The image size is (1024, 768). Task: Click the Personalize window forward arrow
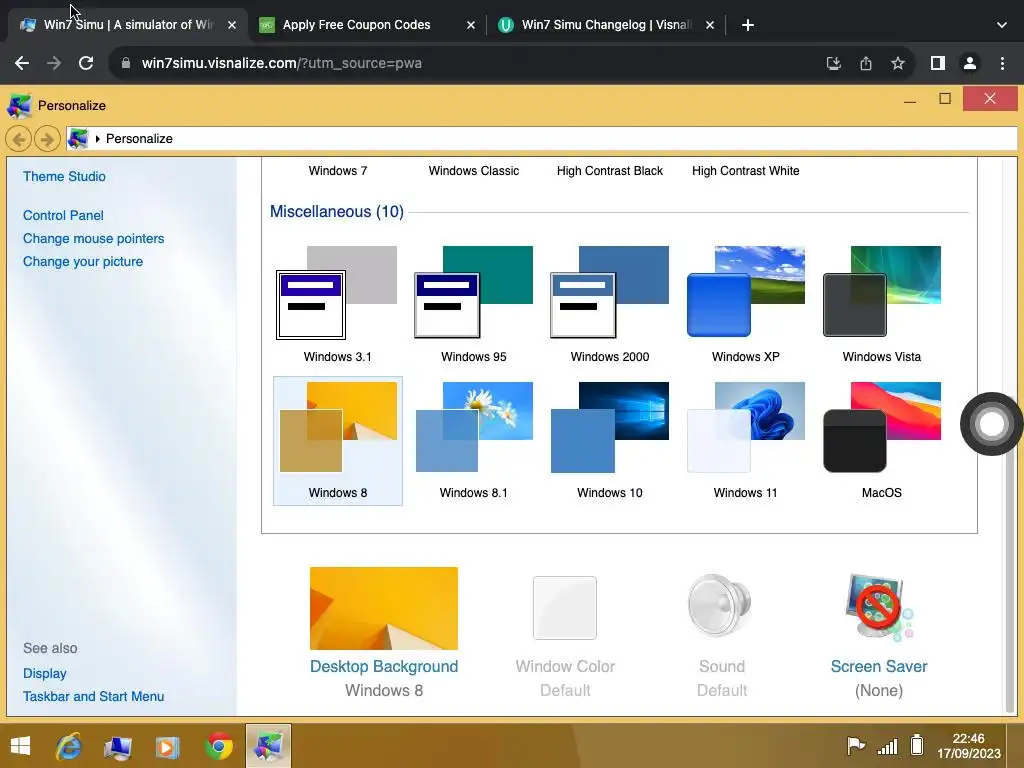point(47,138)
